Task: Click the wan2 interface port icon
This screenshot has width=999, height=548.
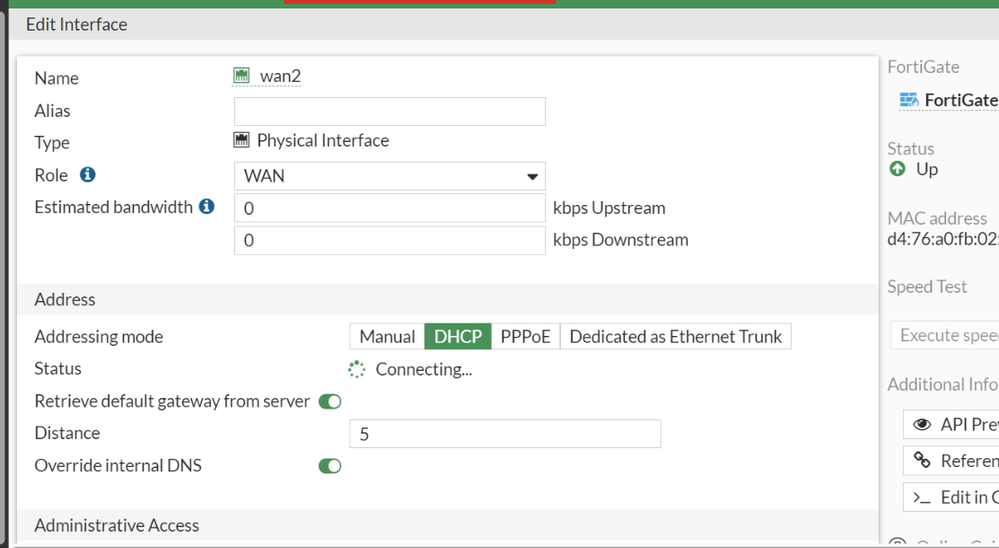Action: [241, 76]
